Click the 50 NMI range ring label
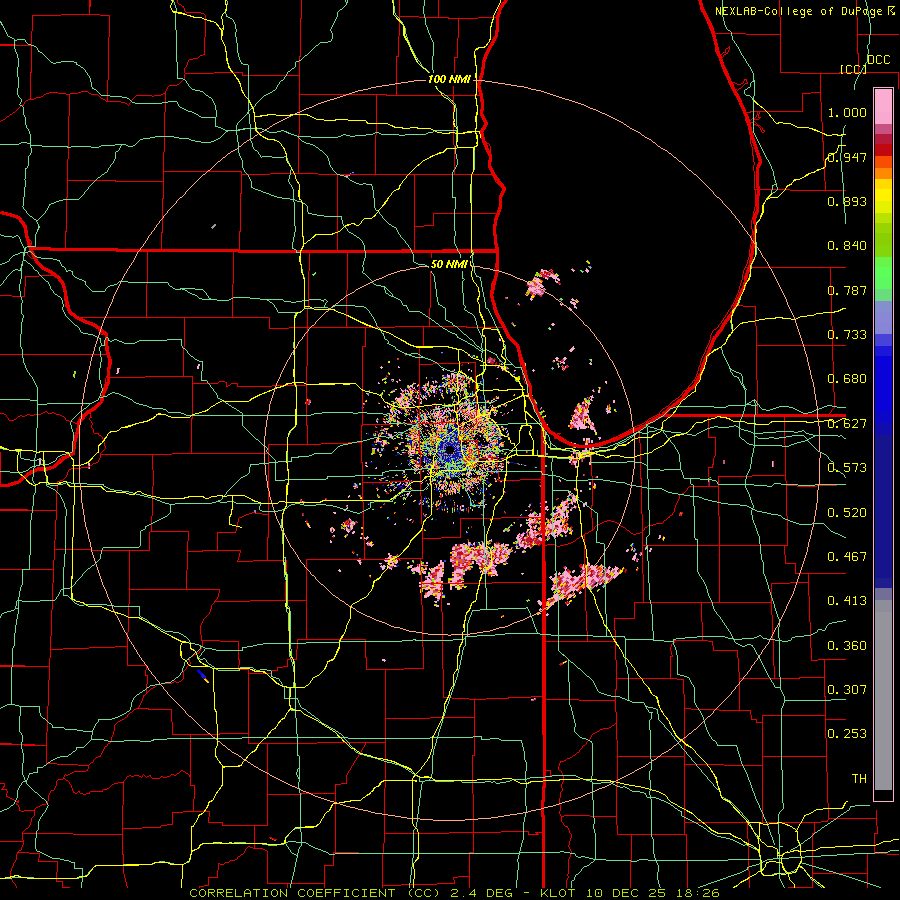900x900 pixels. point(449,264)
